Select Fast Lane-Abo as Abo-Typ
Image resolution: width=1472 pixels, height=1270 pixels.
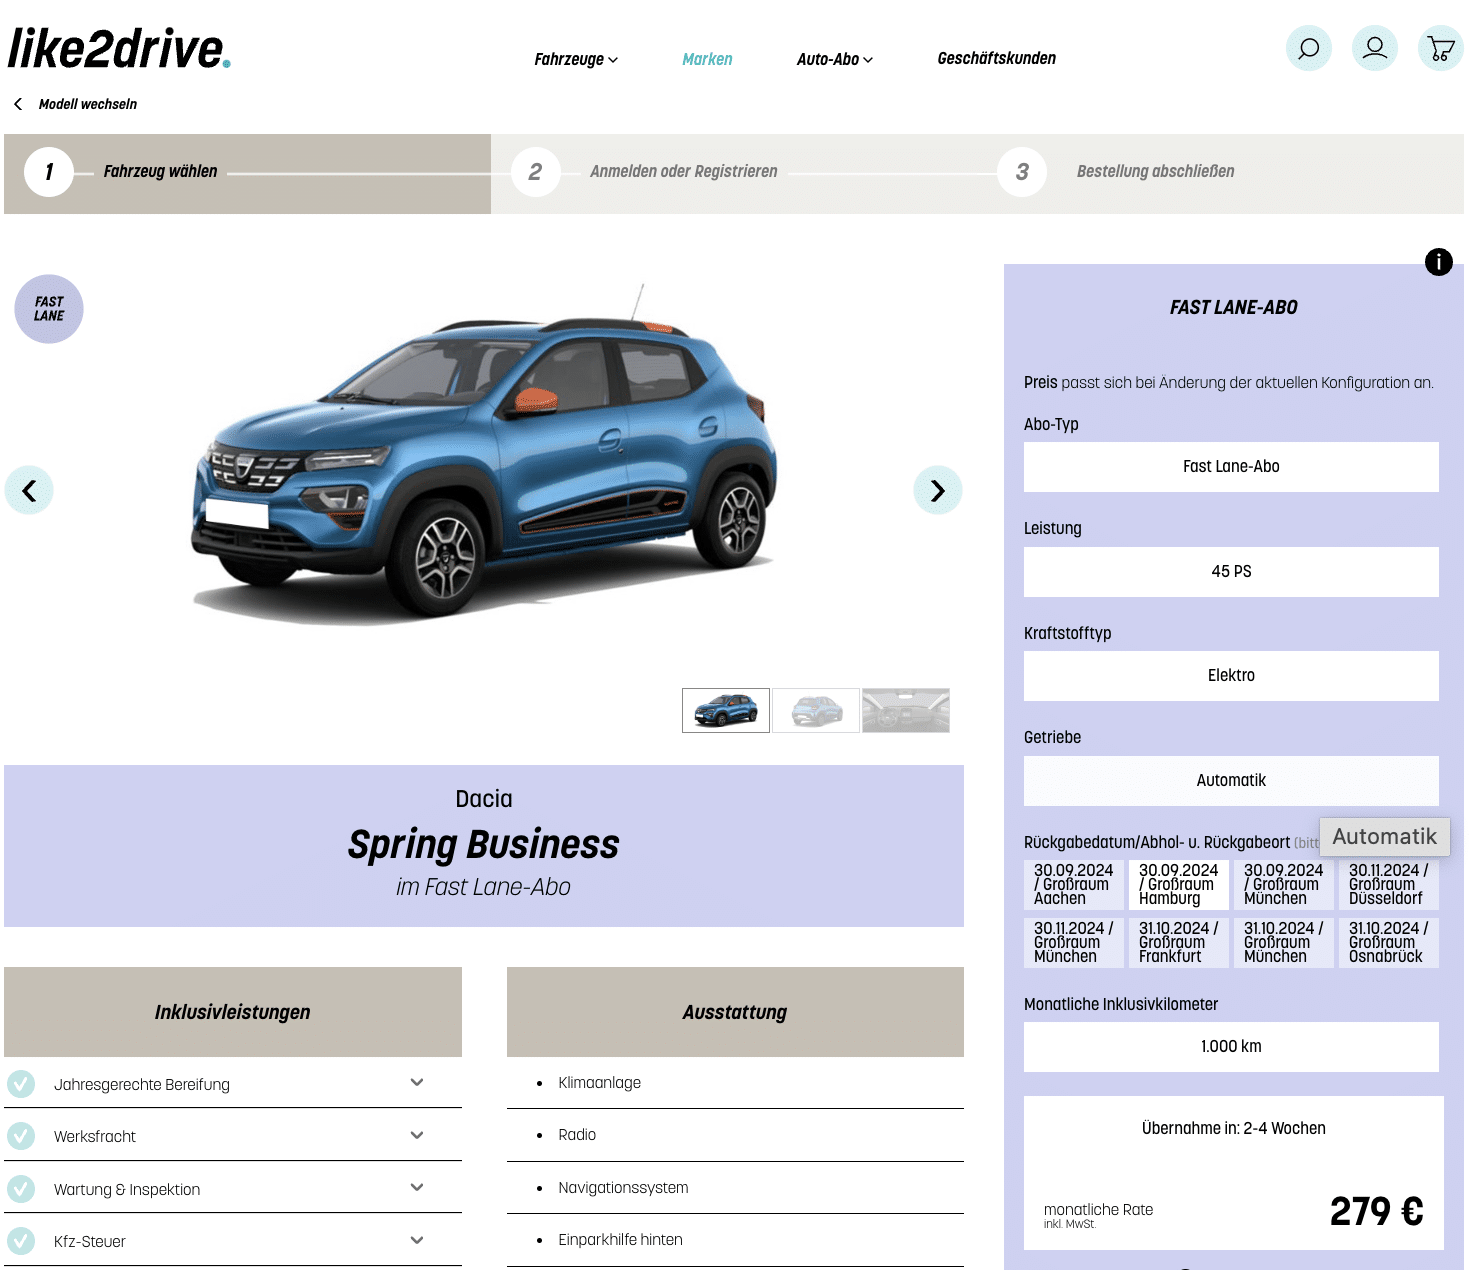point(1231,467)
